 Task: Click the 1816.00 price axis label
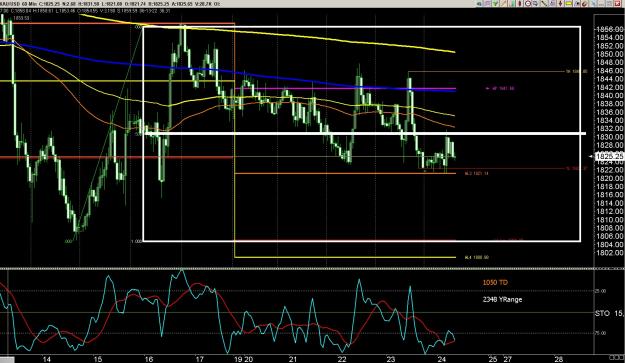pos(609,194)
